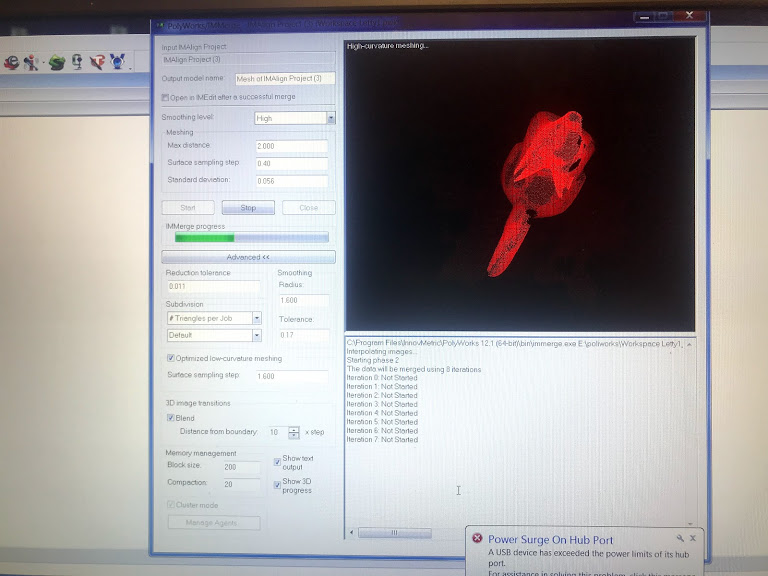Click the red error icon in Power Surge balloon
This screenshot has height=576, width=768.
tap(477, 538)
